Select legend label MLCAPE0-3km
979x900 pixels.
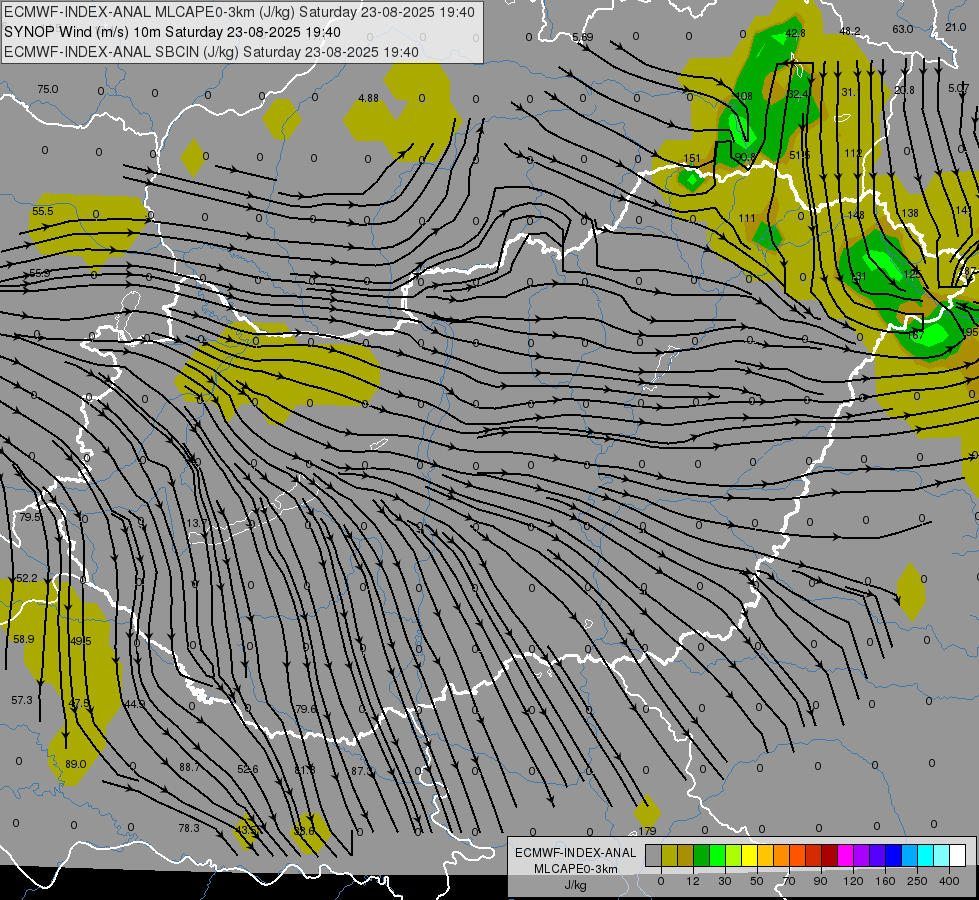pos(576,869)
